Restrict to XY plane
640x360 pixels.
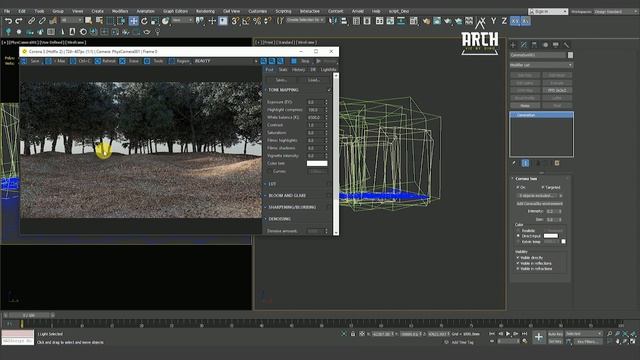tap(515, 21)
